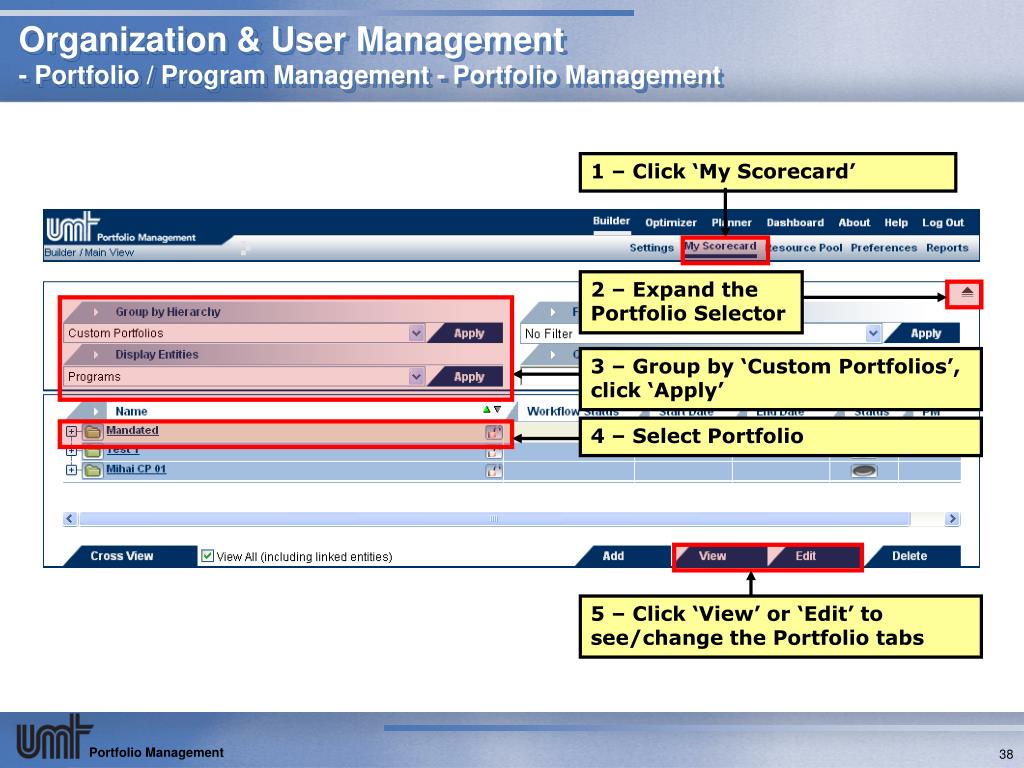Viewport: 1024px width, 768px height.
Task: Click the calendar icon in the Mihai CP 01 row
Action: [494, 470]
